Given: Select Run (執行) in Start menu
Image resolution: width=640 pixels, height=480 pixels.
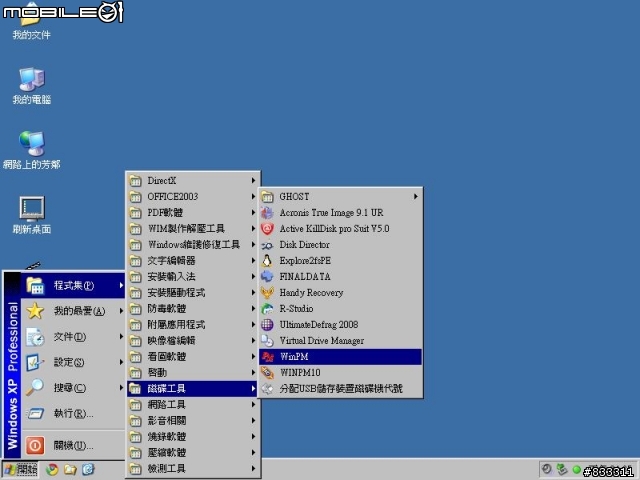Looking at the screenshot, I should tap(73, 413).
